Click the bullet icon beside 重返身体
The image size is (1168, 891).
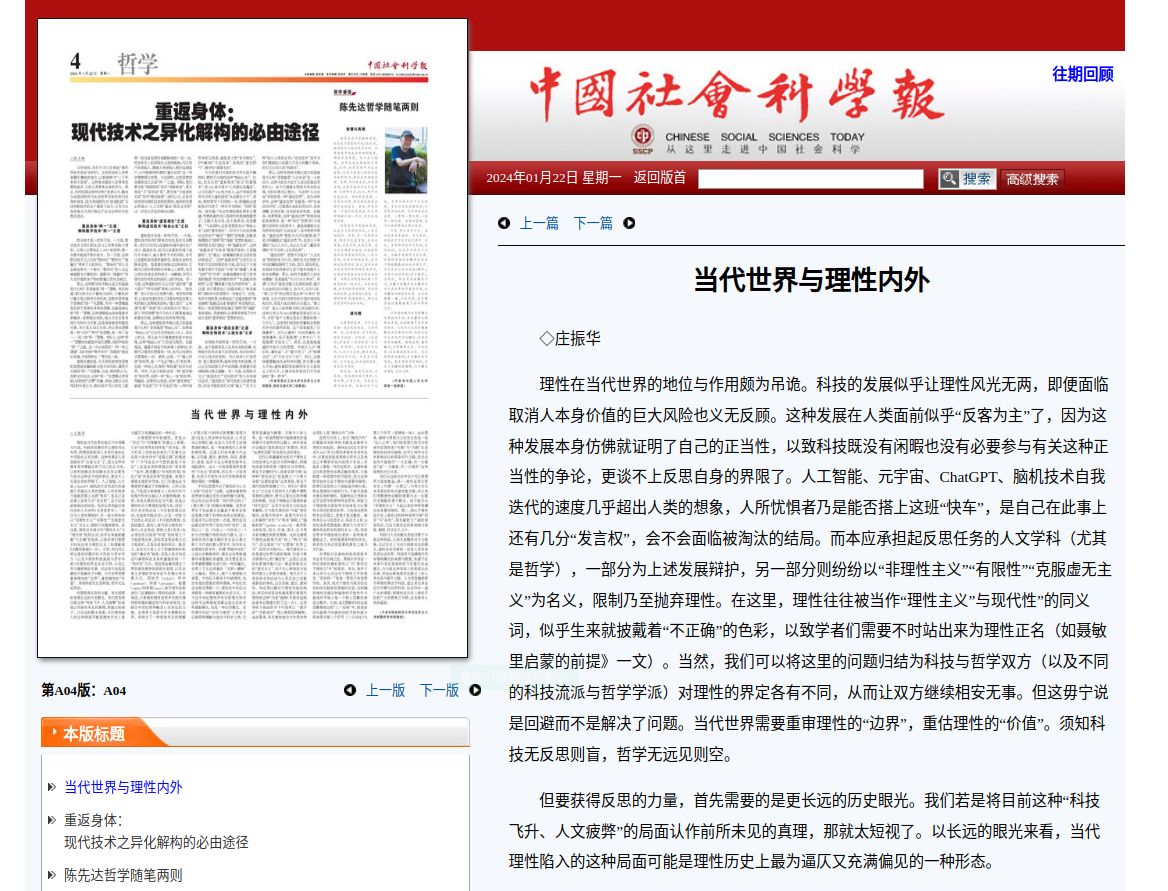(x=52, y=821)
